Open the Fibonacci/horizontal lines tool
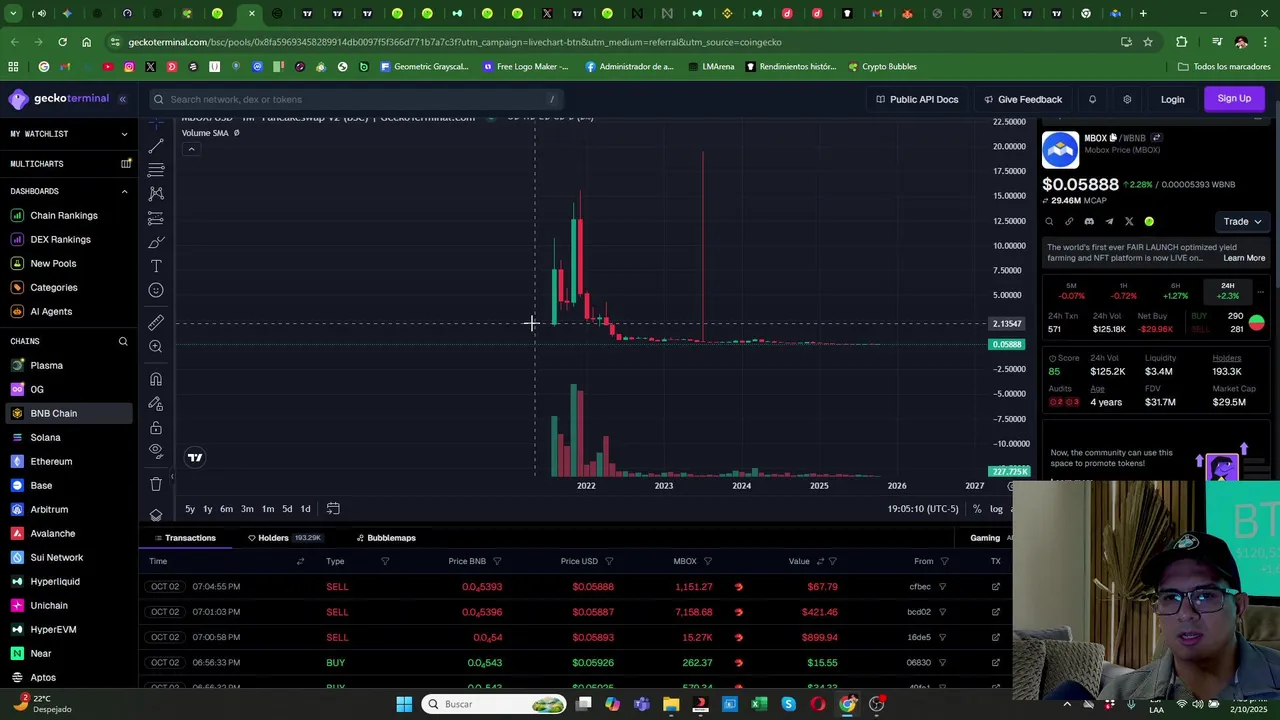 point(156,170)
